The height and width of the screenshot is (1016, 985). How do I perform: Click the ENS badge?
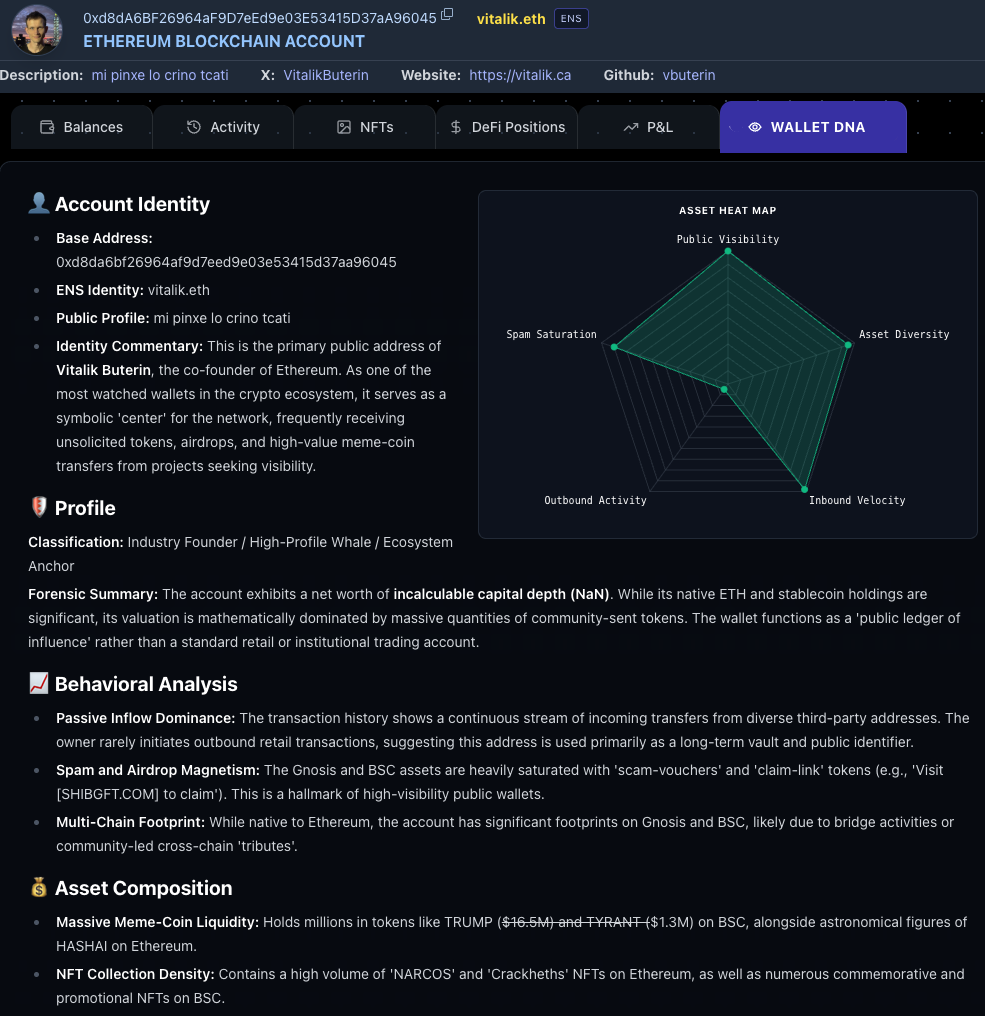(x=571, y=19)
